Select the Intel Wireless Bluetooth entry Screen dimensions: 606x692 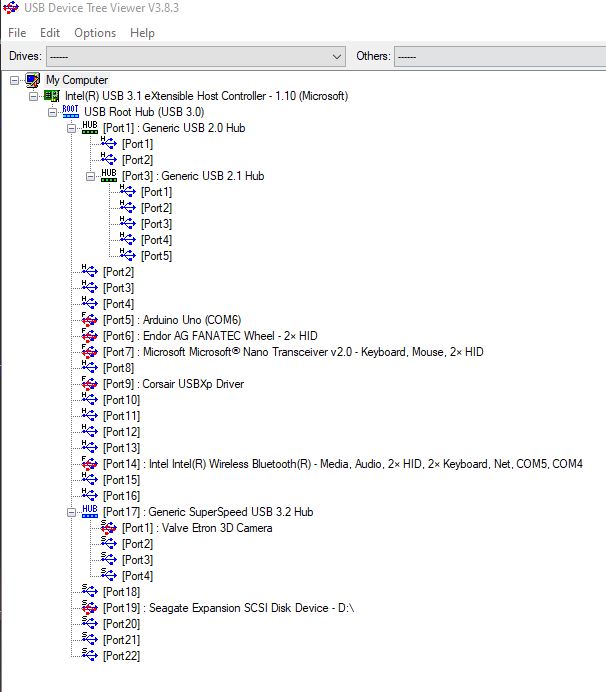342,464
